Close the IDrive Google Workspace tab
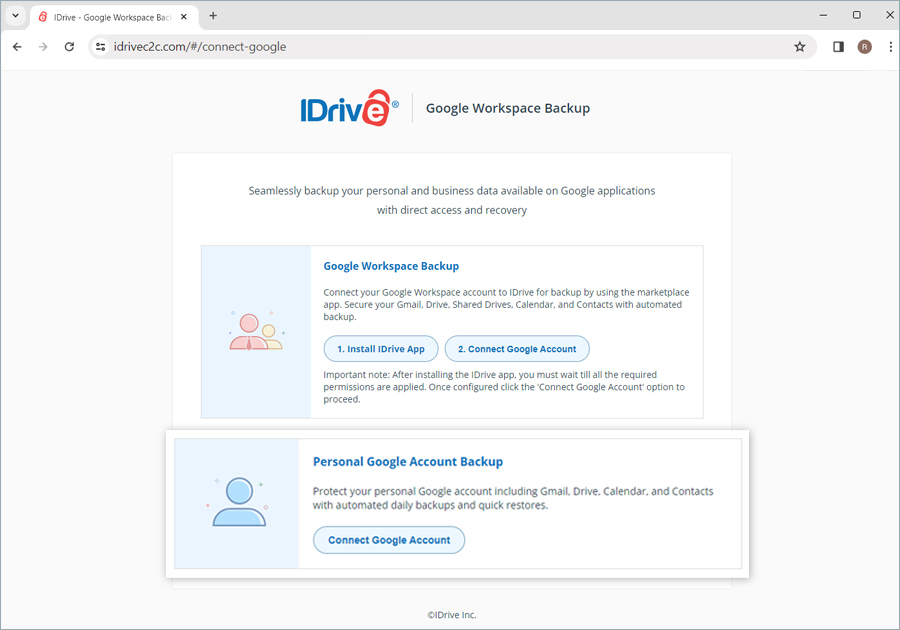 (184, 17)
